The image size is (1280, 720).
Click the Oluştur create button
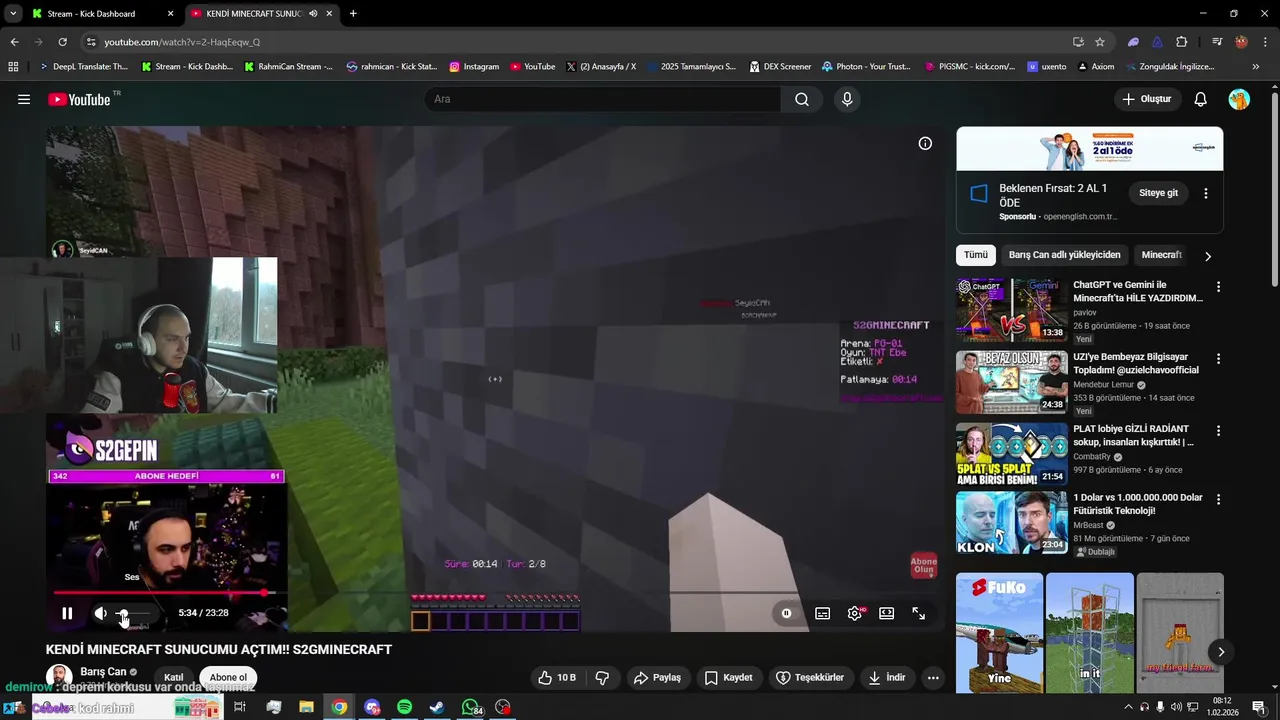pos(1147,99)
